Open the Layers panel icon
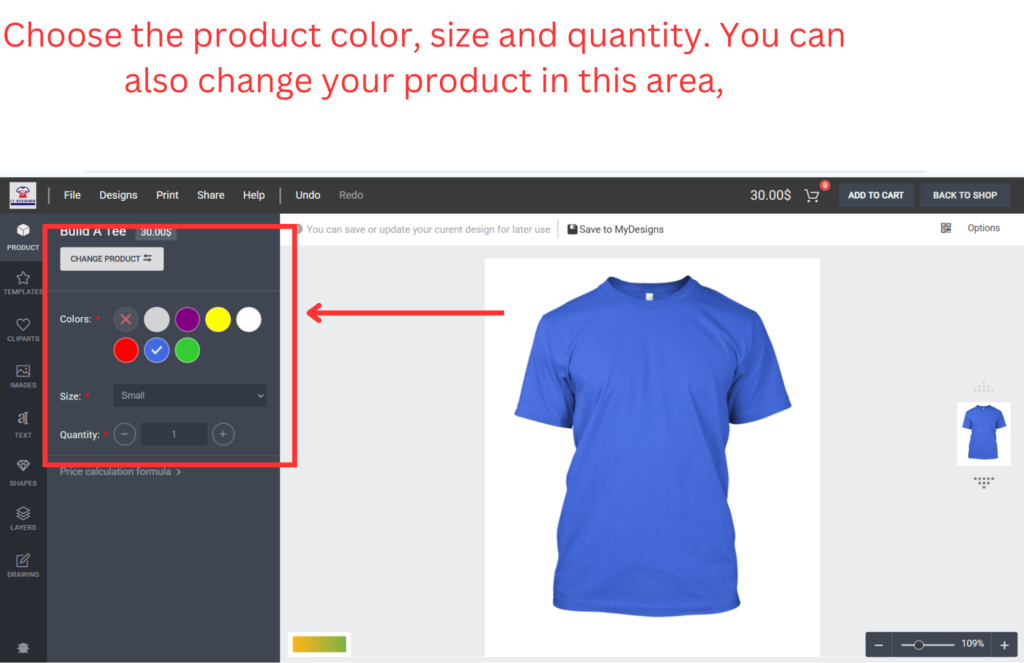Screen dimensions: 1024x663 [23, 518]
